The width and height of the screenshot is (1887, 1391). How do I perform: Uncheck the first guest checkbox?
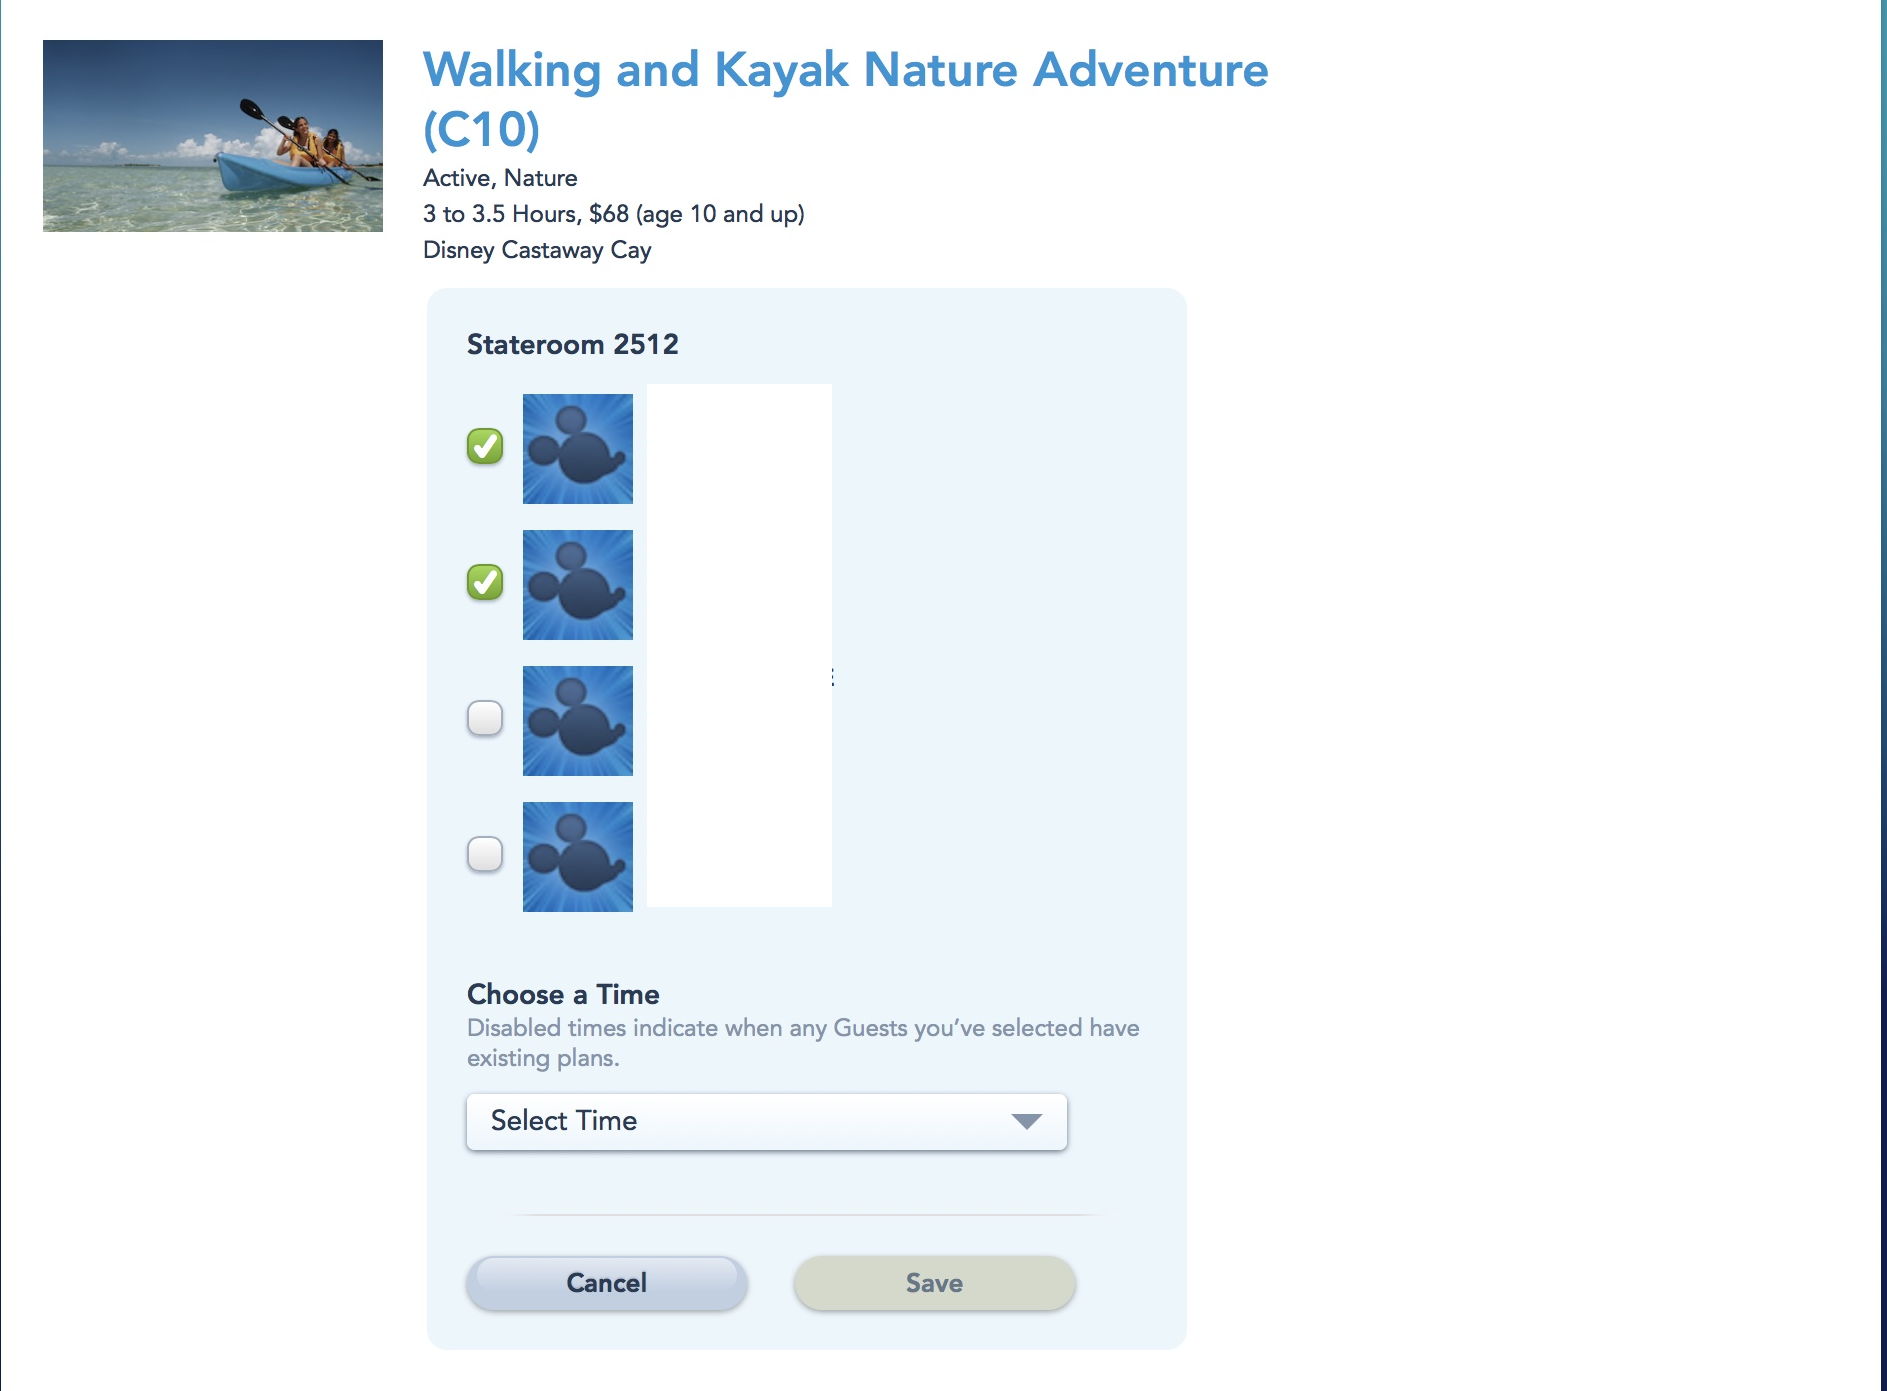[x=485, y=446]
